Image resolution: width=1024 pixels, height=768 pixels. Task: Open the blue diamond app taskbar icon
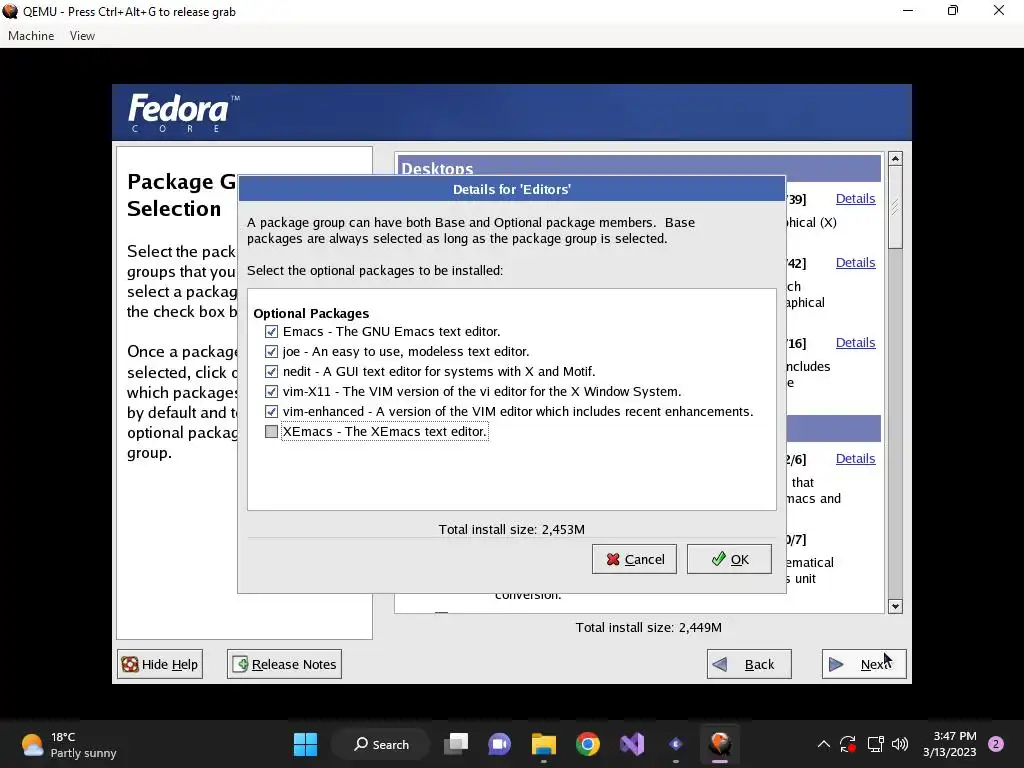[x=676, y=744]
